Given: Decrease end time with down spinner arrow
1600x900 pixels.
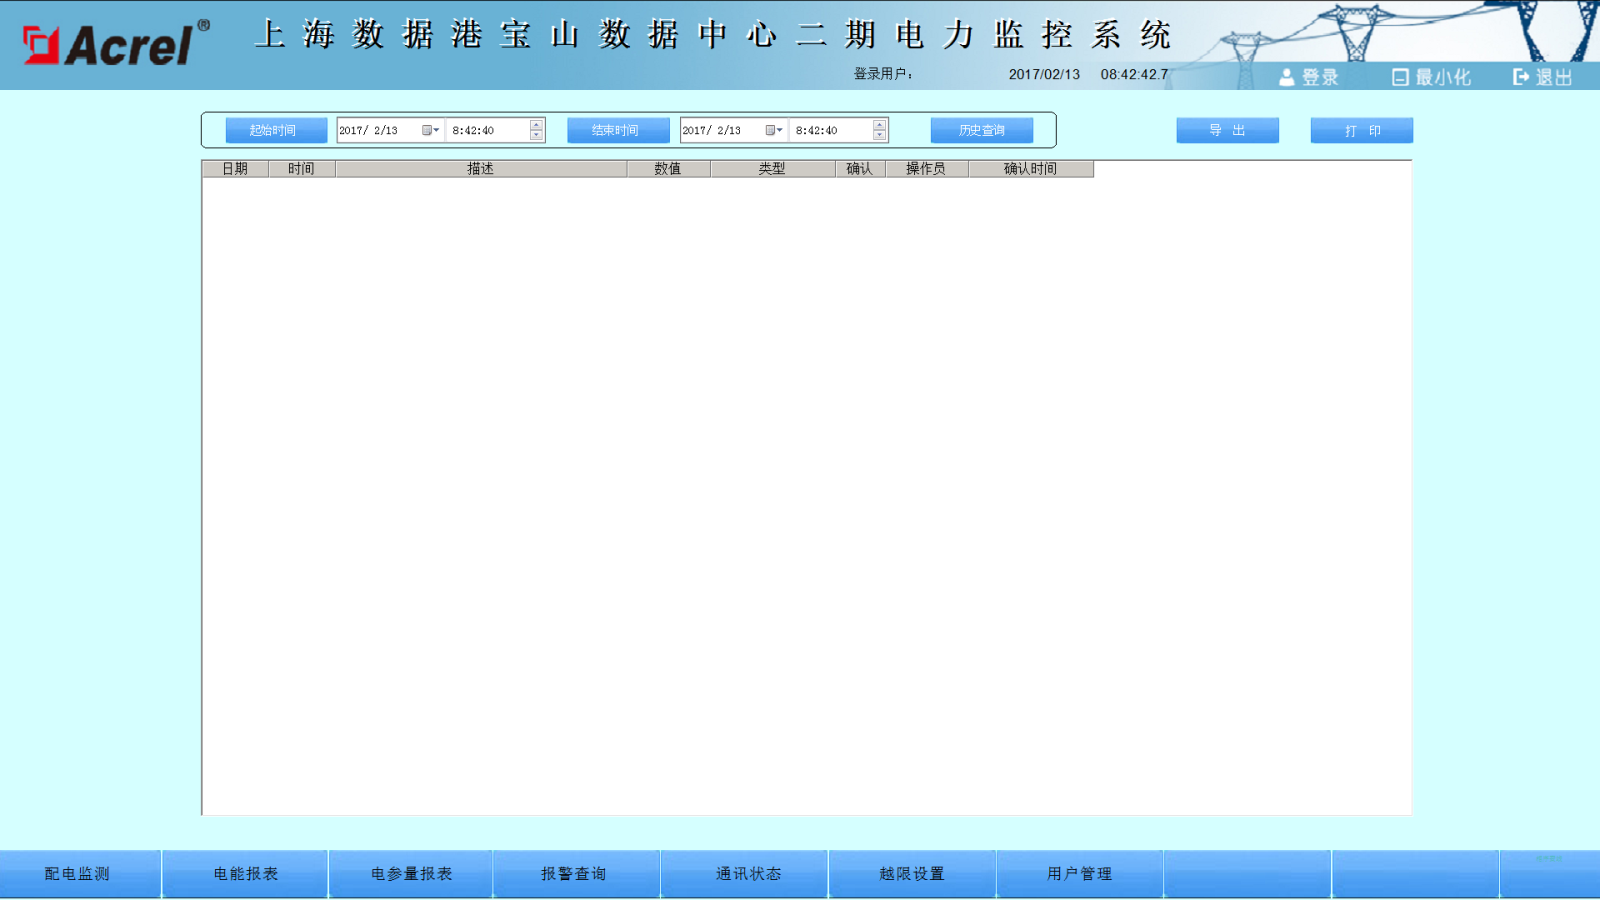Looking at the screenshot, I should point(879,135).
